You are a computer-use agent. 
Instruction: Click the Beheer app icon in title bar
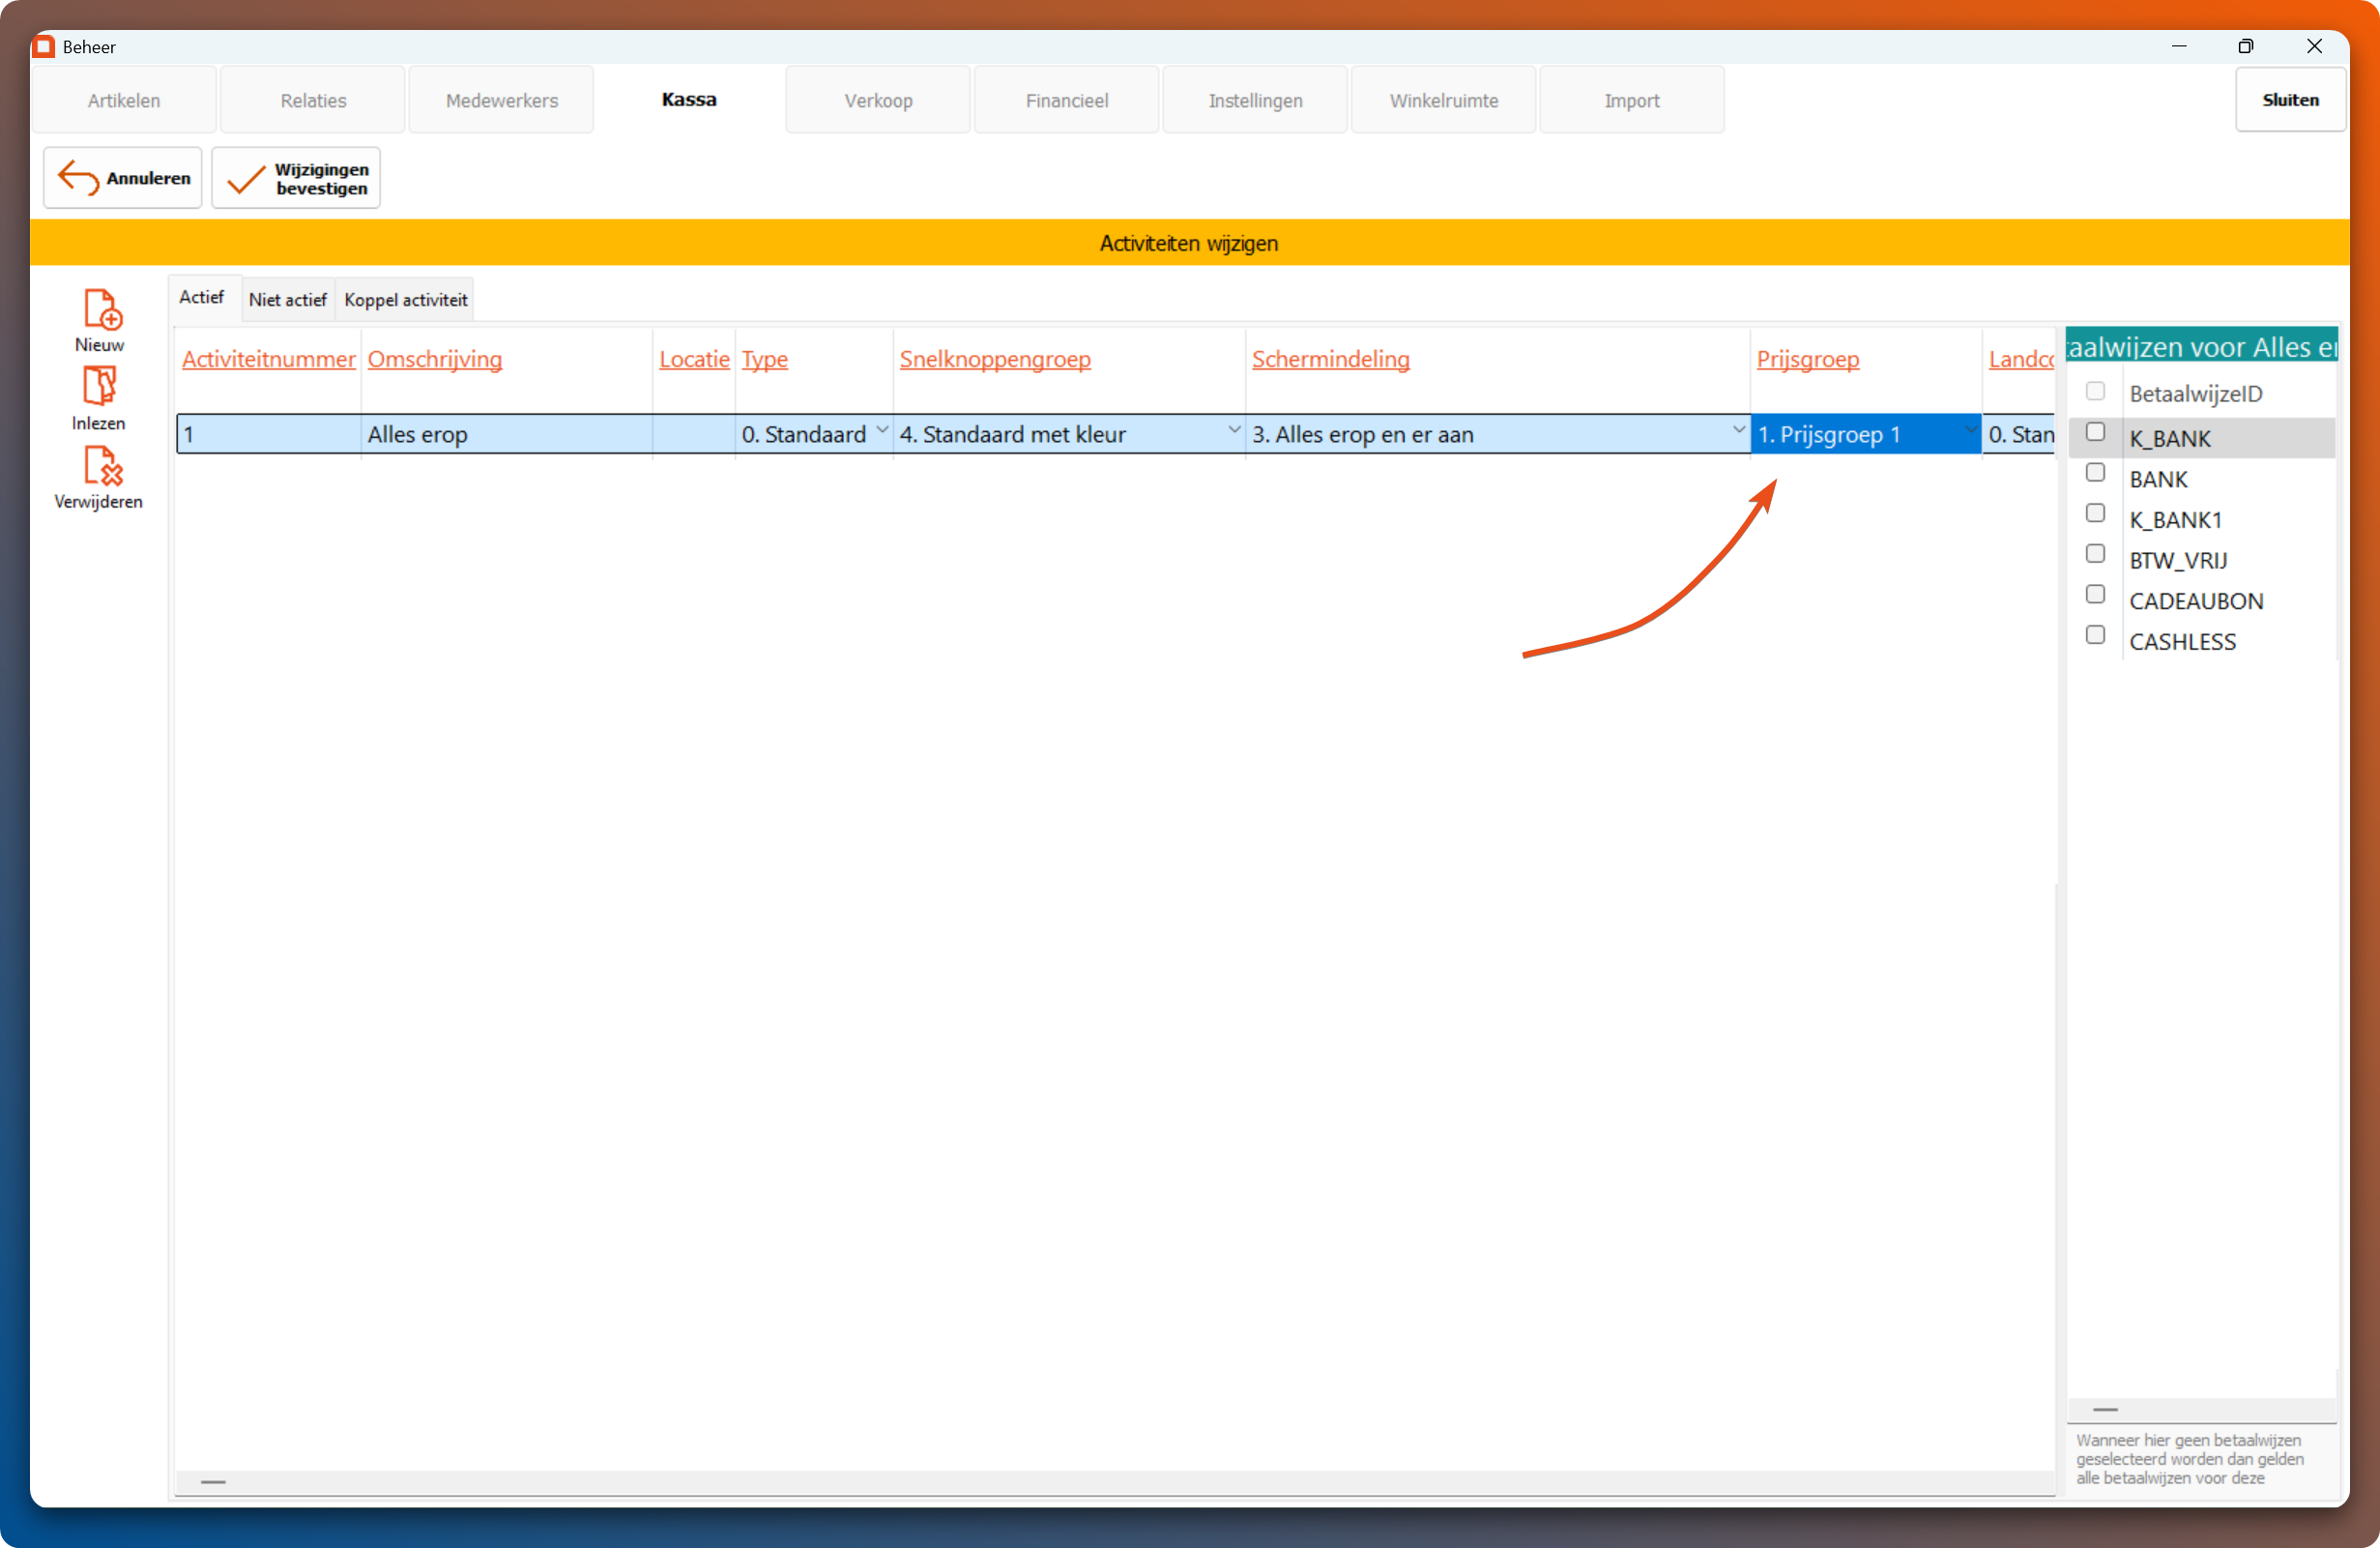click(x=44, y=47)
